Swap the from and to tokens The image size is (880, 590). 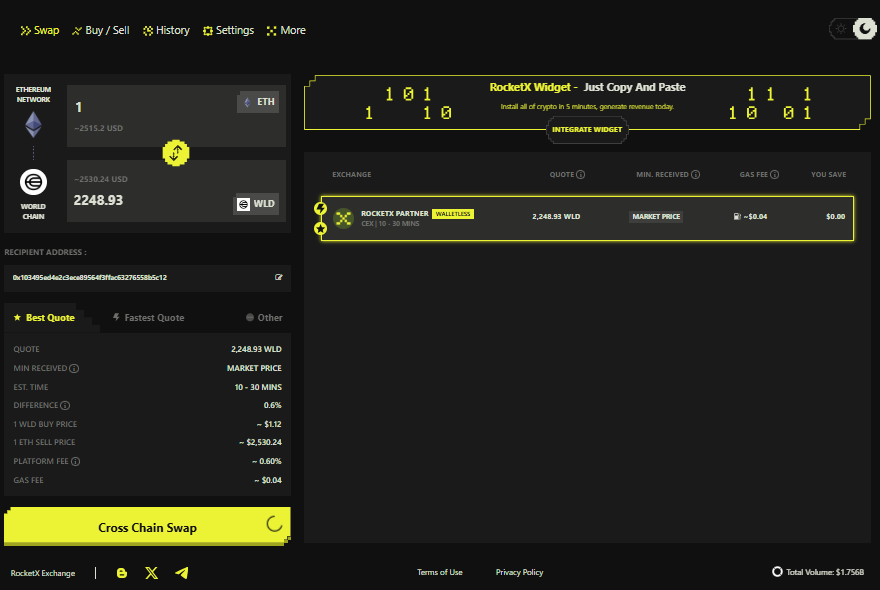coord(176,153)
